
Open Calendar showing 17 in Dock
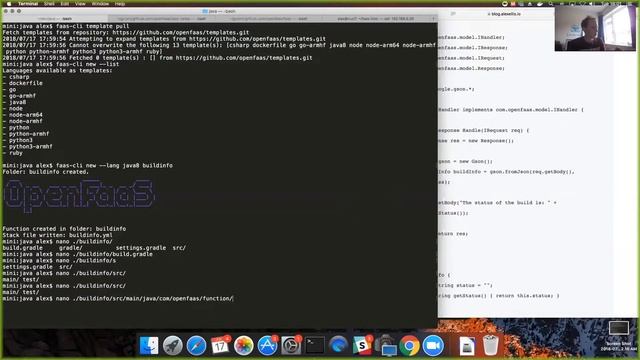click(220, 346)
